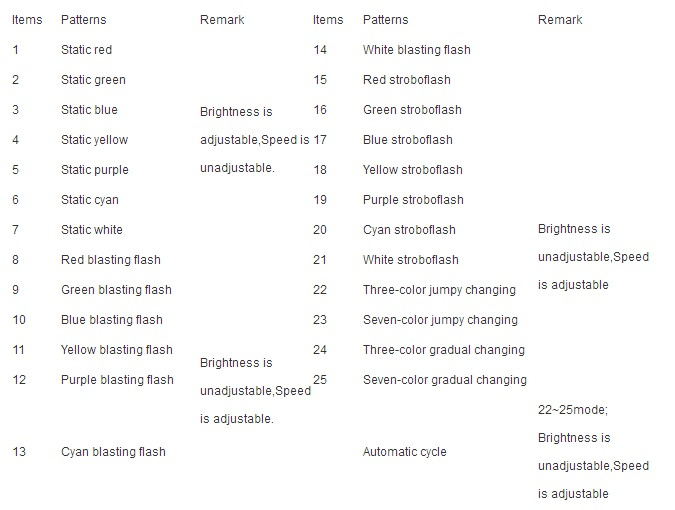Click 'Purple blasting flash' entry
Image resolution: width=675 pixels, height=510 pixels.
click(117, 380)
